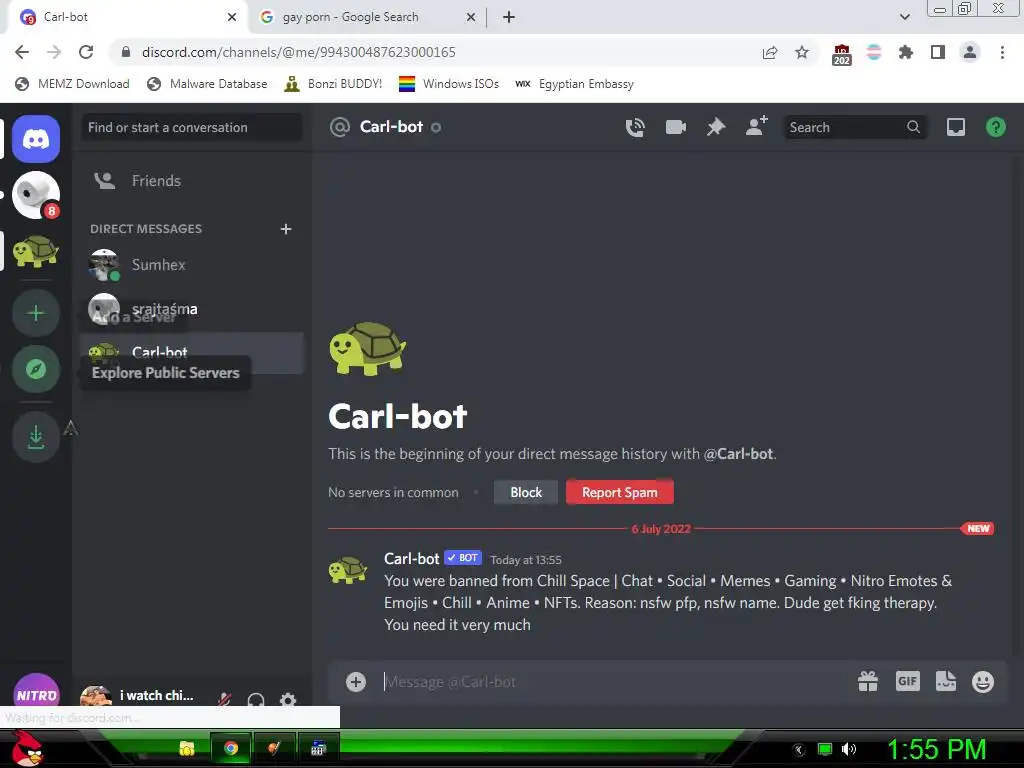Click the Message @Carl-bot input field
1024x768 pixels.
(x=614, y=682)
